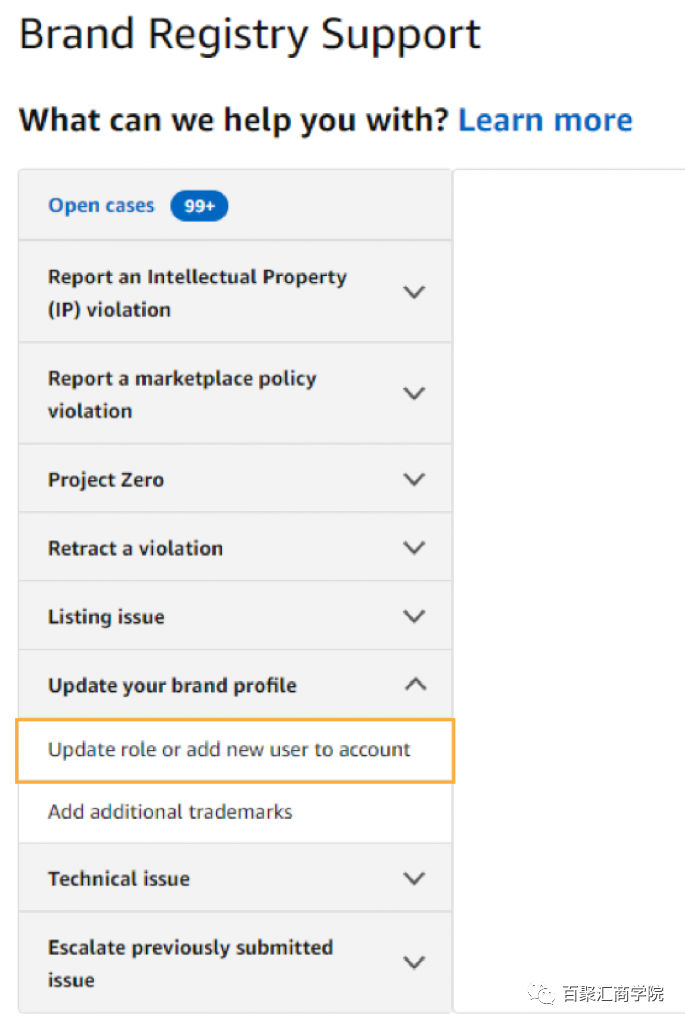Screen dimensions: 685x1024
Task: Click the Escalate previously submitted issue chevron
Action: click(x=414, y=963)
